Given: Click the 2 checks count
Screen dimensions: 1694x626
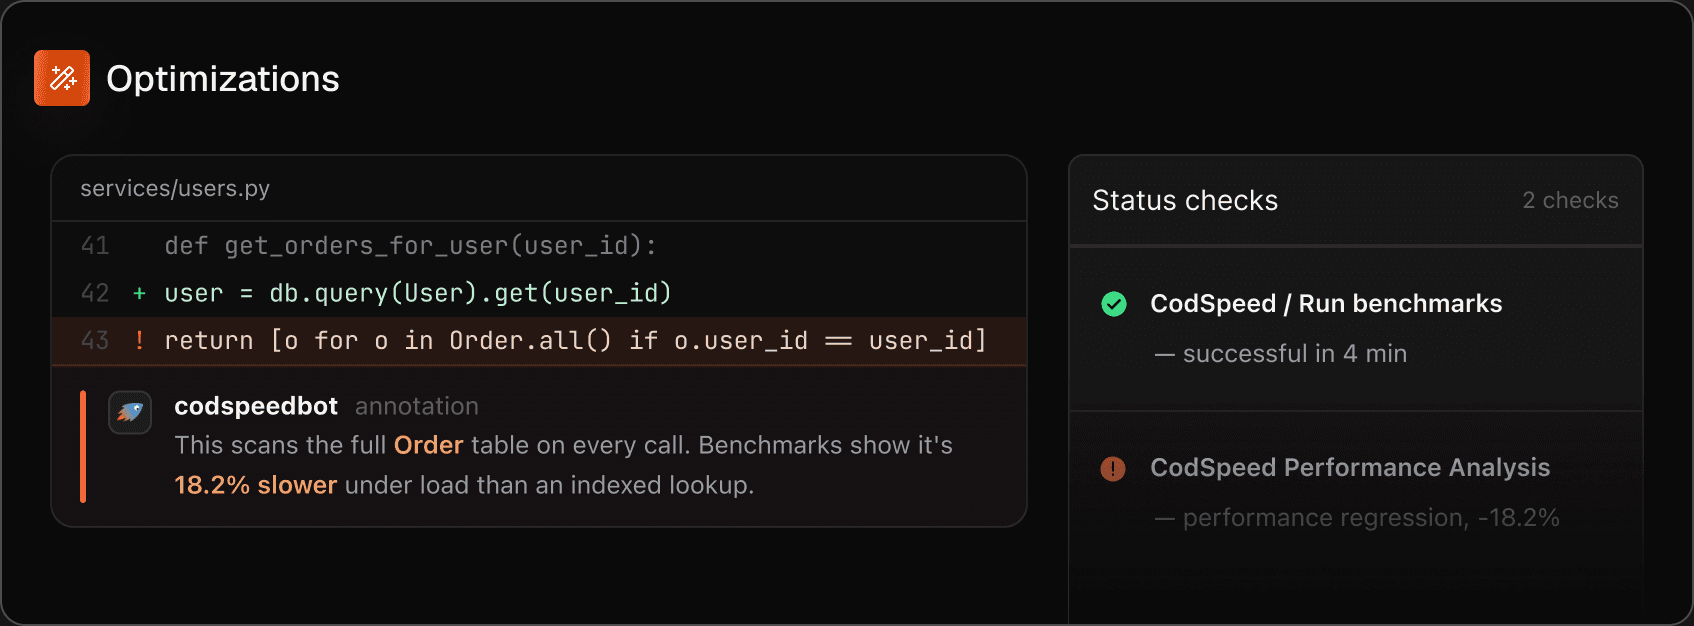Looking at the screenshot, I should pyautogui.click(x=1570, y=201).
